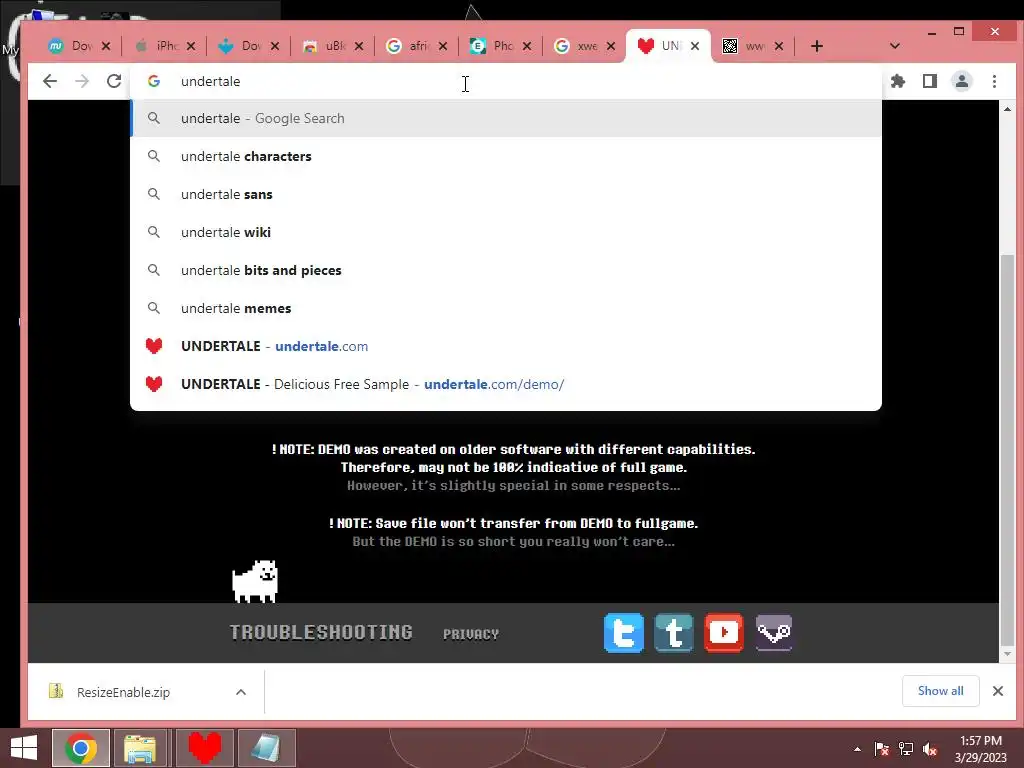The height and width of the screenshot is (768, 1024).
Task: Click the scrollbar up arrow
Action: tap(1008, 109)
